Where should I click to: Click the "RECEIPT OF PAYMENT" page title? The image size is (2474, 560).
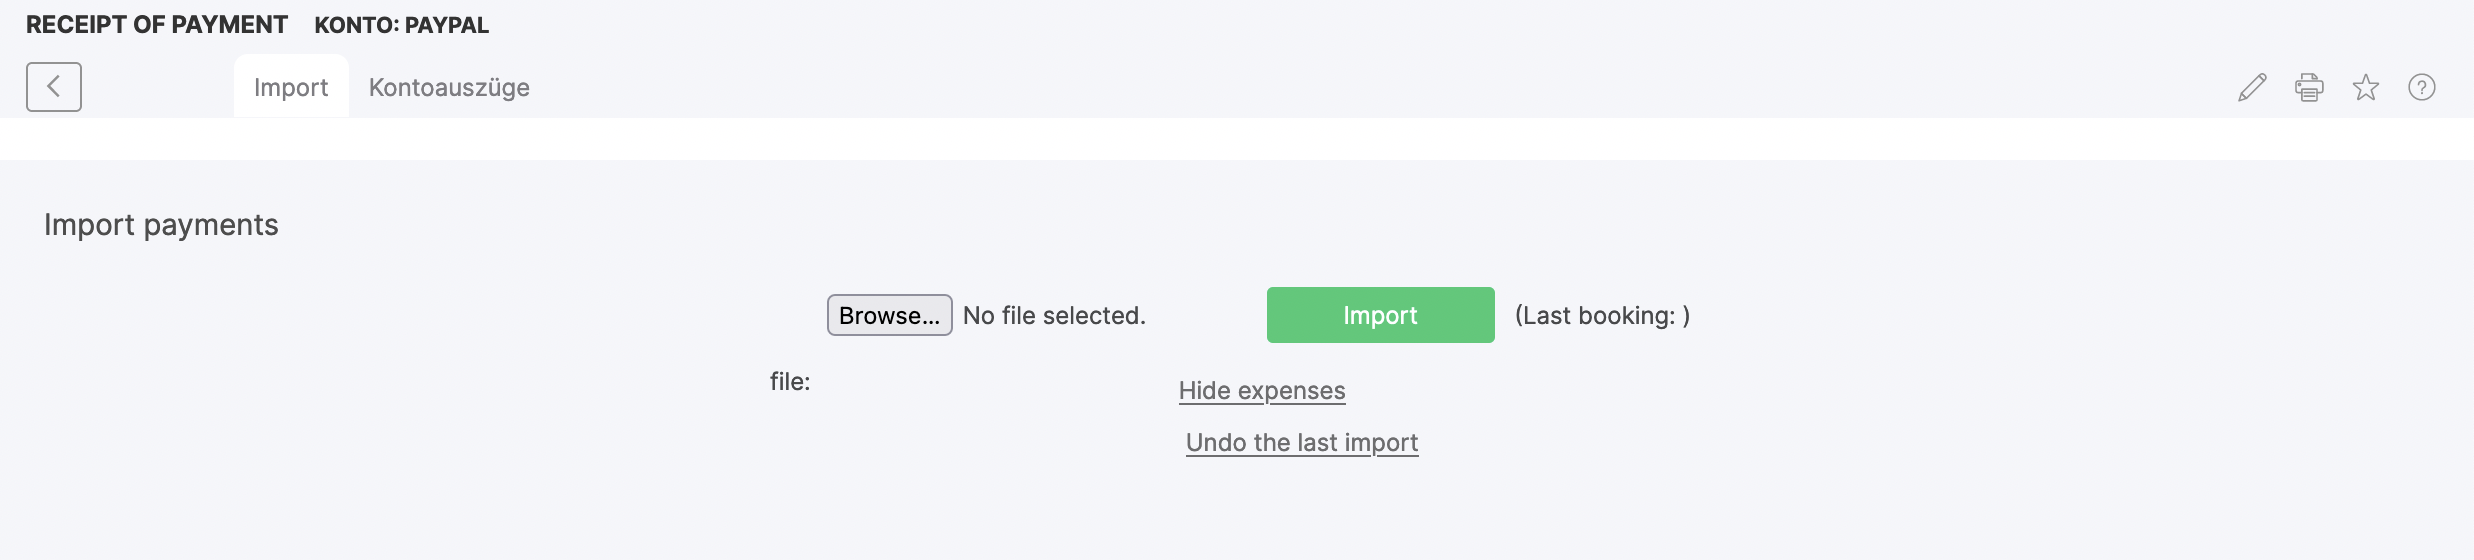coord(157,25)
